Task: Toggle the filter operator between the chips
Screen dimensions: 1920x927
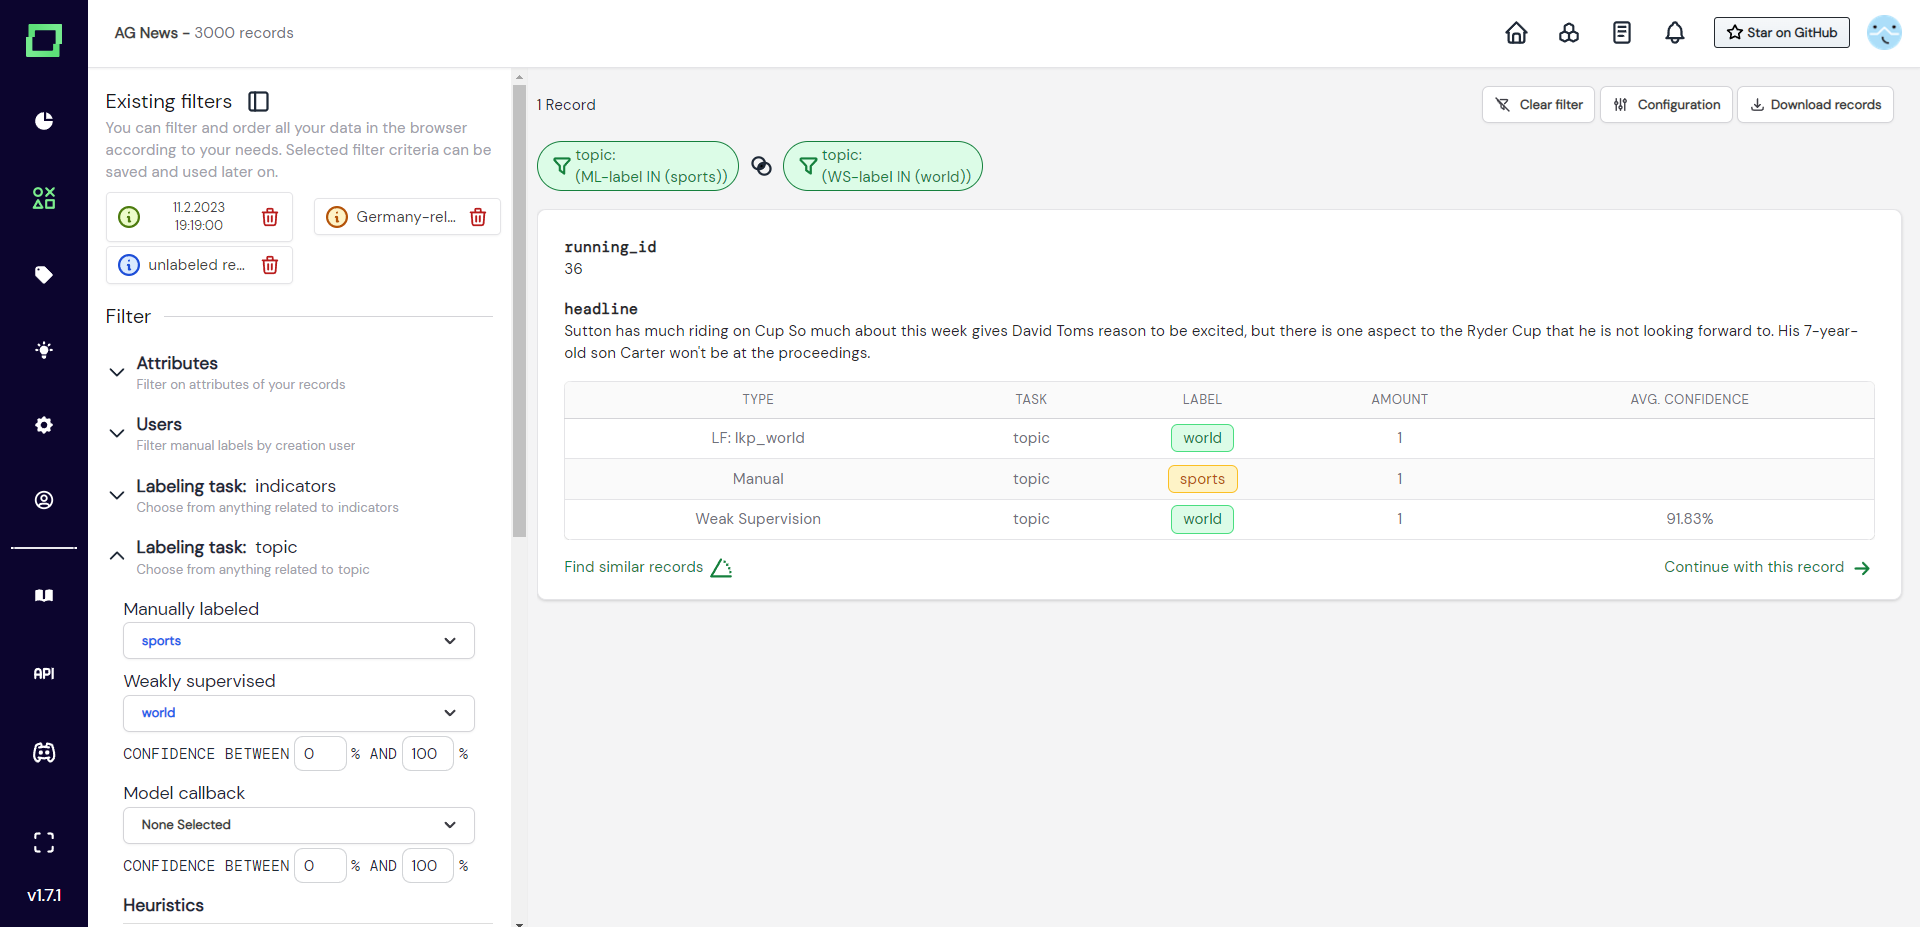Action: [x=761, y=166]
